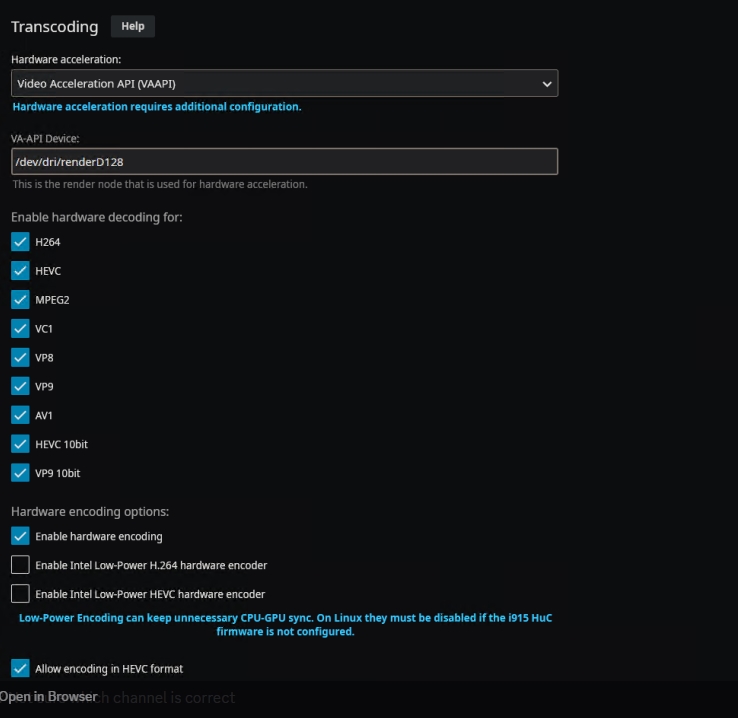
Task: Open the Hardware acceleration dropdown
Action: tap(284, 84)
